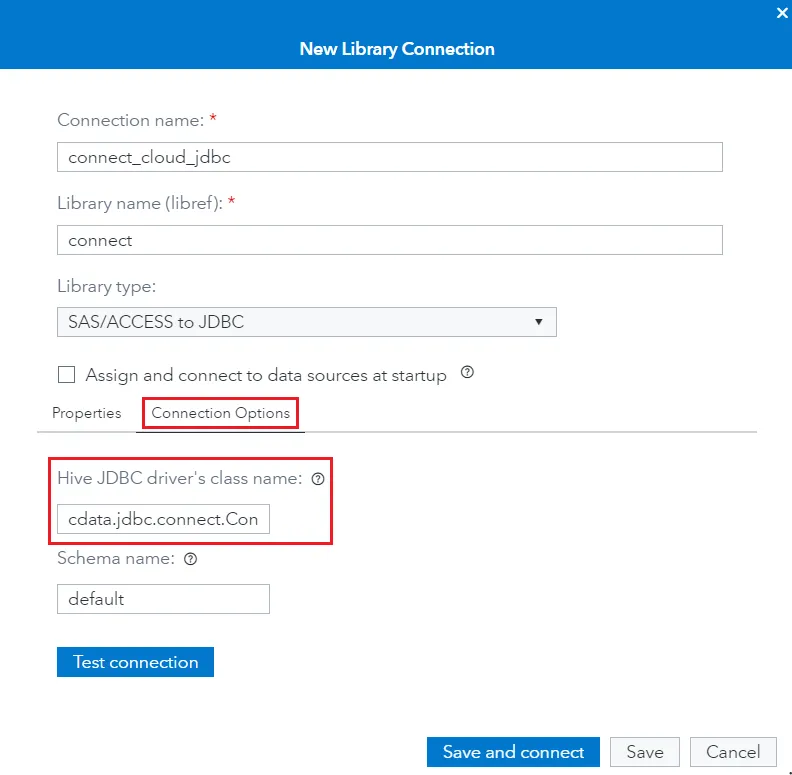
Task: Expand the Library type dropdown
Action: (x=306, y=322)
